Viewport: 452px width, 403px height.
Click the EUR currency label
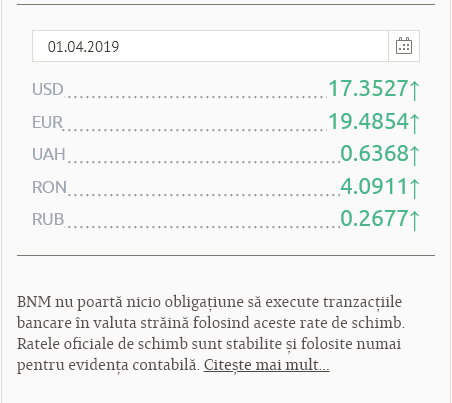[47, 122]
